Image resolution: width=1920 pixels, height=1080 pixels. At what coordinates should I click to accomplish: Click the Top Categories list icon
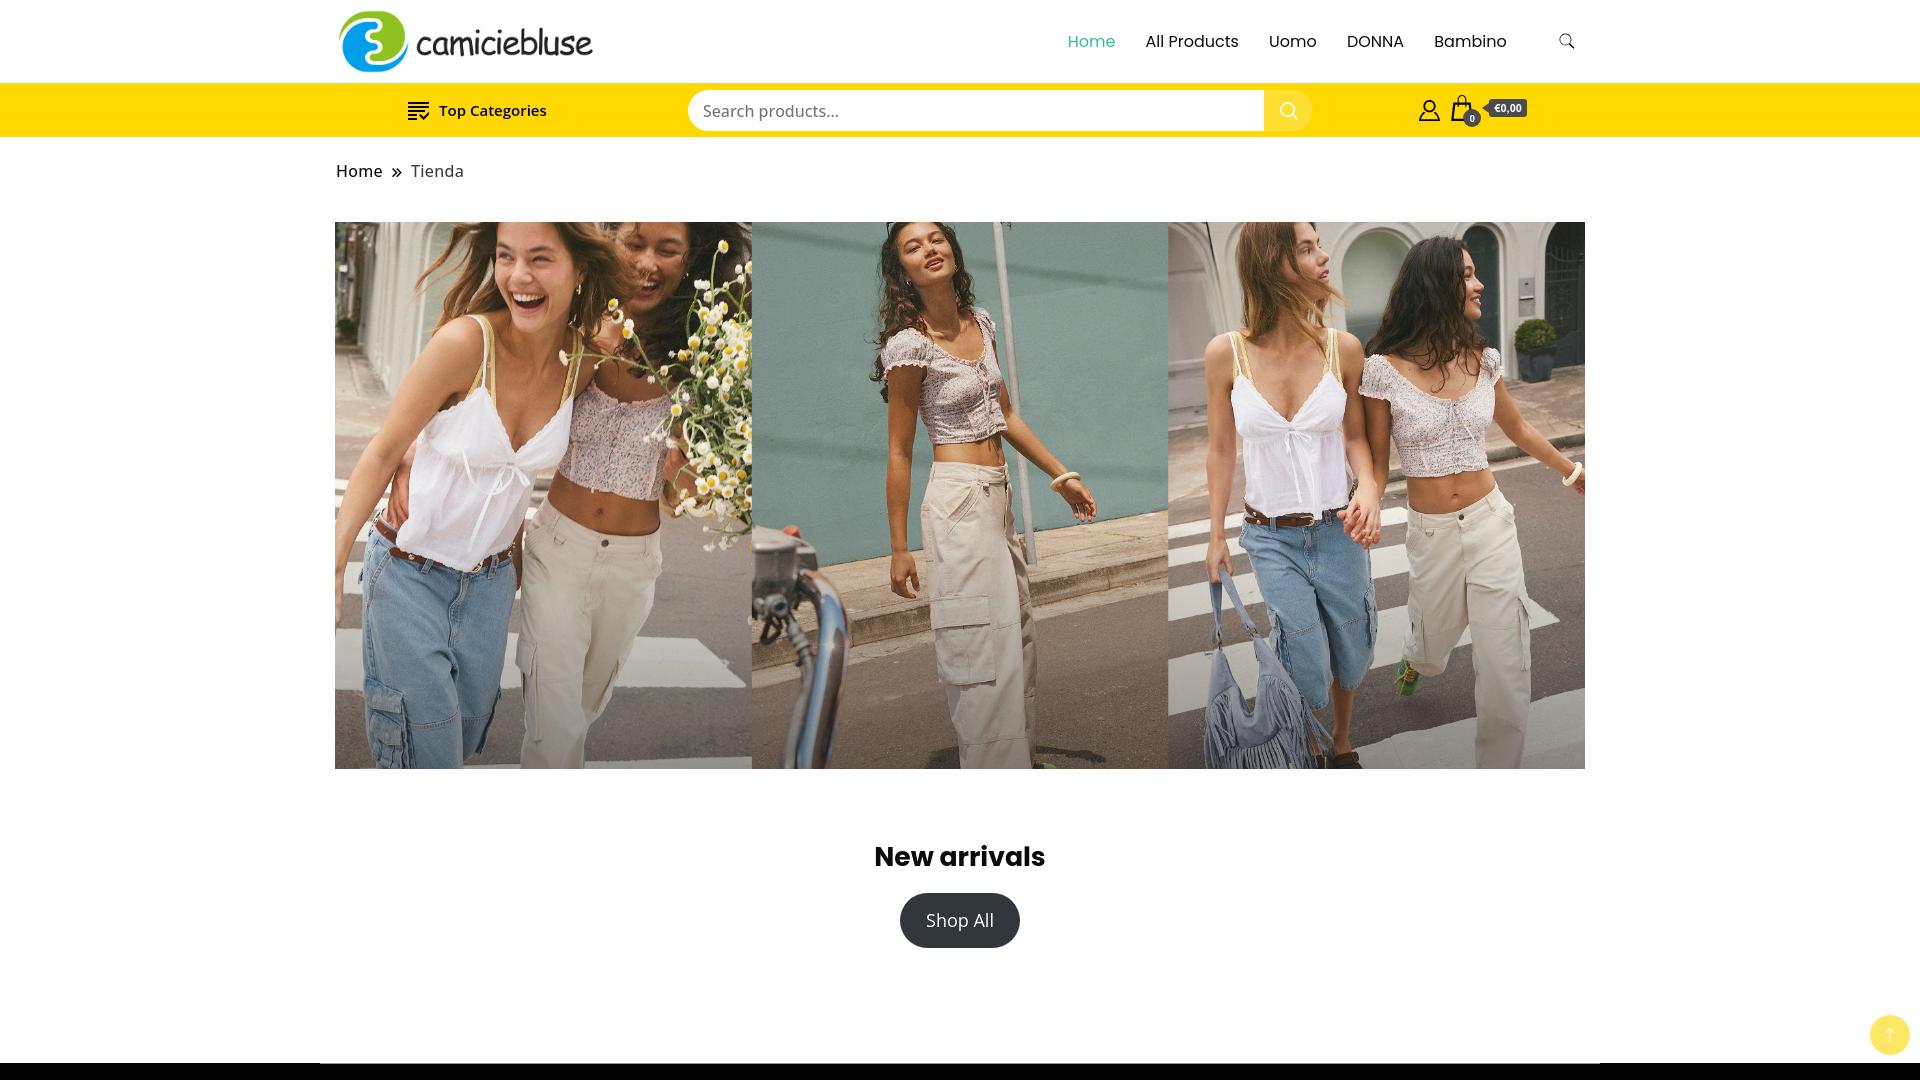(x=418, y=111)
